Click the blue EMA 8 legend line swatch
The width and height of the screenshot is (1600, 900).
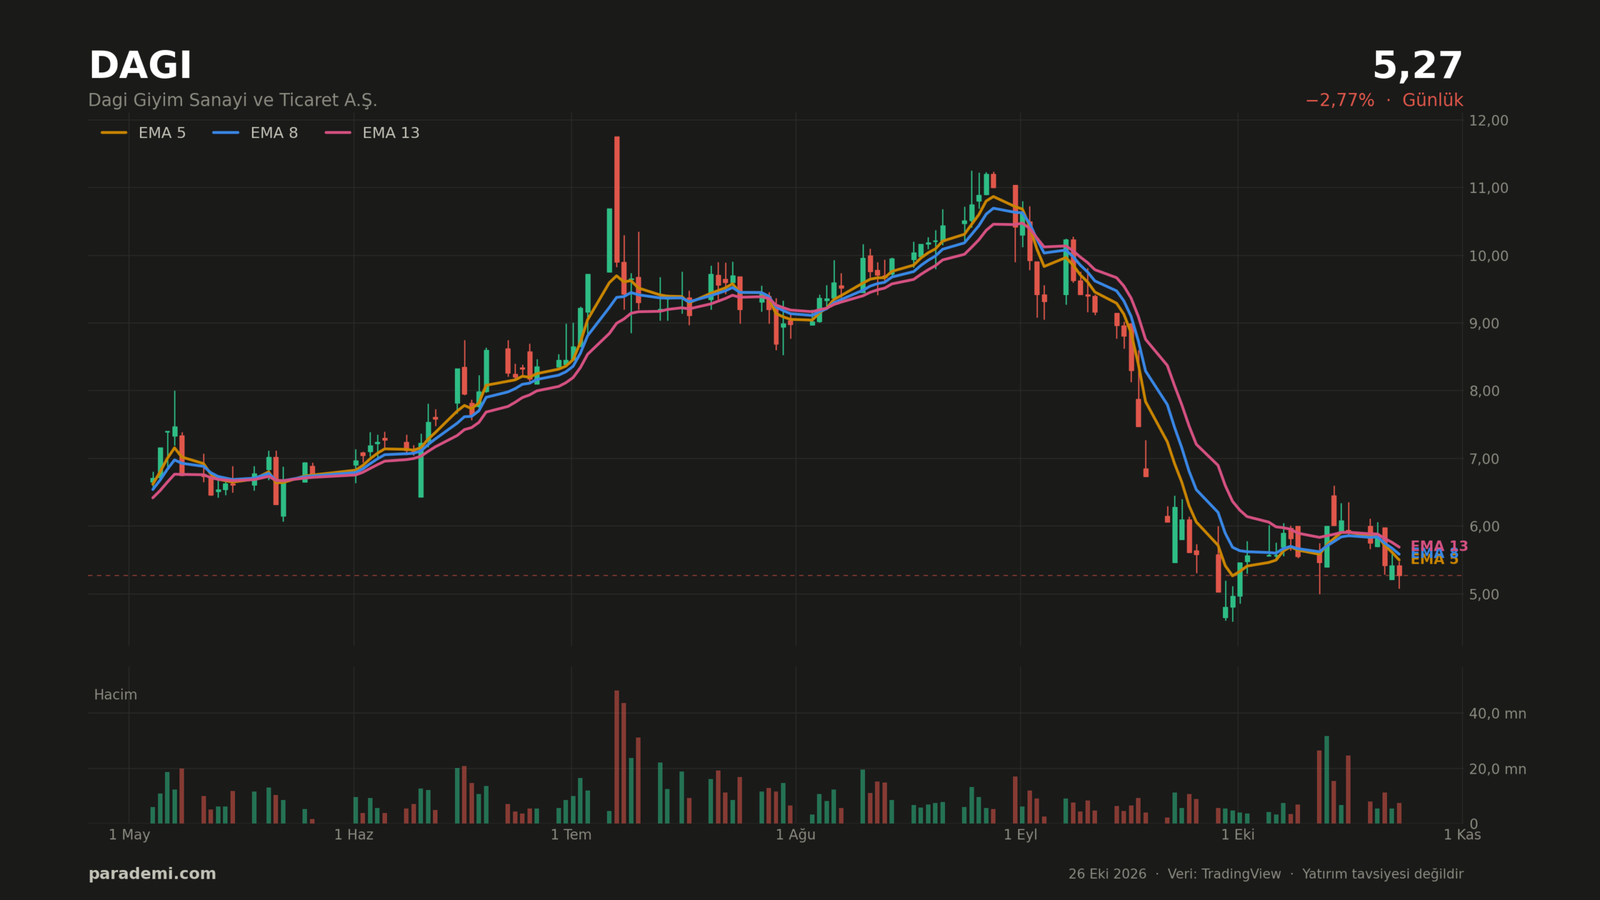point(226,133)
